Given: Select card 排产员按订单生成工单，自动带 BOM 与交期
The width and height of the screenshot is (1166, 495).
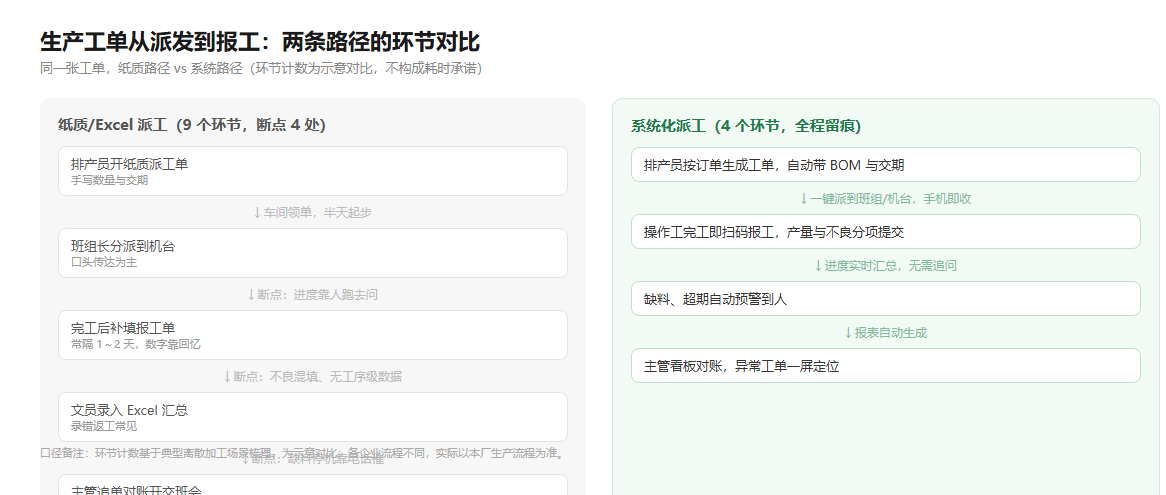Looking at the screenshot, I should coord(886,164).
